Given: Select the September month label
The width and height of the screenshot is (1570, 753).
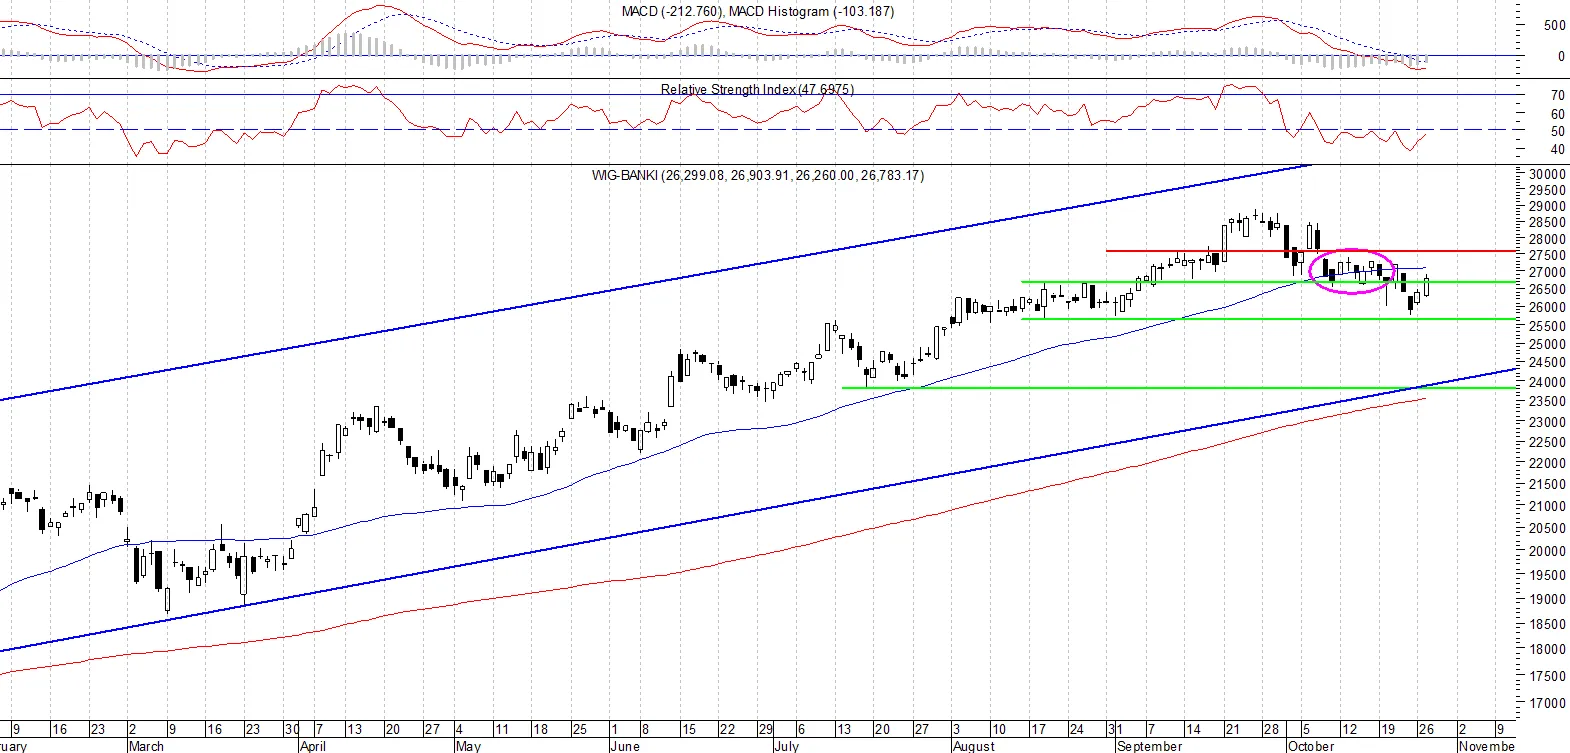Looking at the screenshot, I should point(1149,746).
